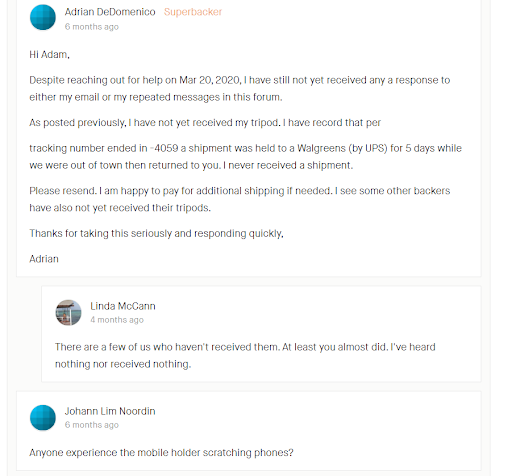
Task: Click the 'Please resend' paragraph
Action: (x=240, y=199)
